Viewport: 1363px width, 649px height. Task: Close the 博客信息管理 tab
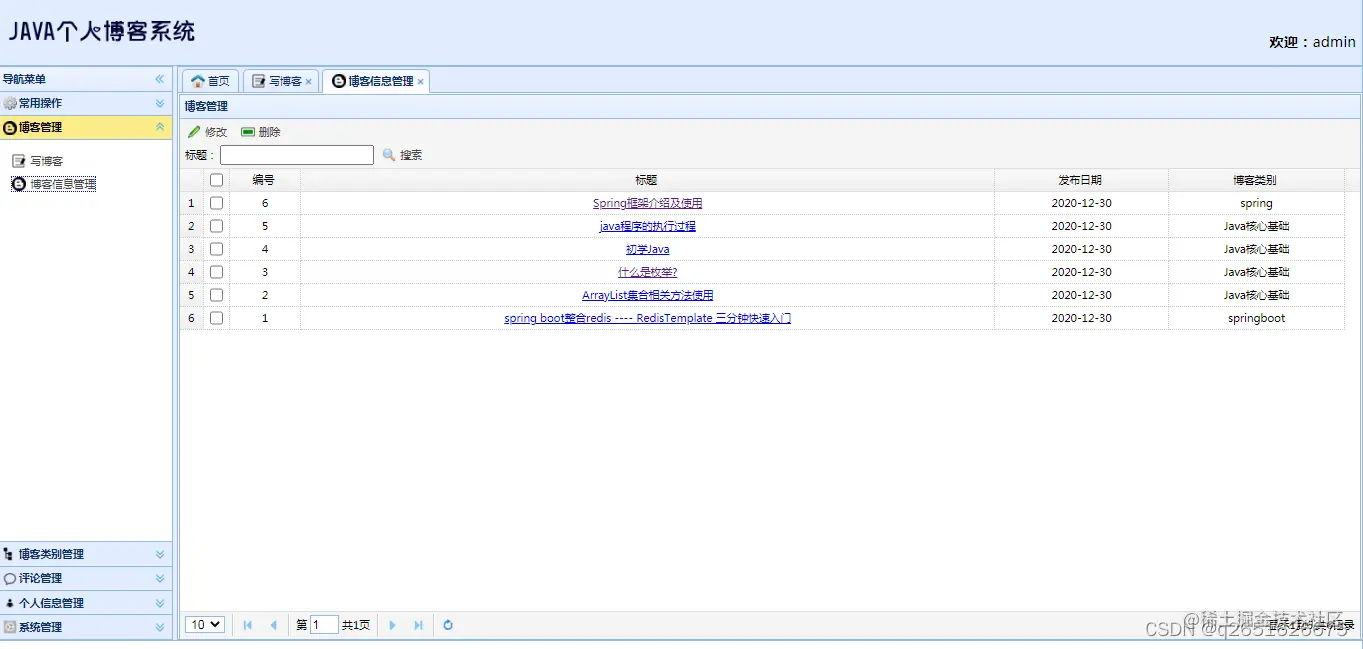[x=421, y=82]
